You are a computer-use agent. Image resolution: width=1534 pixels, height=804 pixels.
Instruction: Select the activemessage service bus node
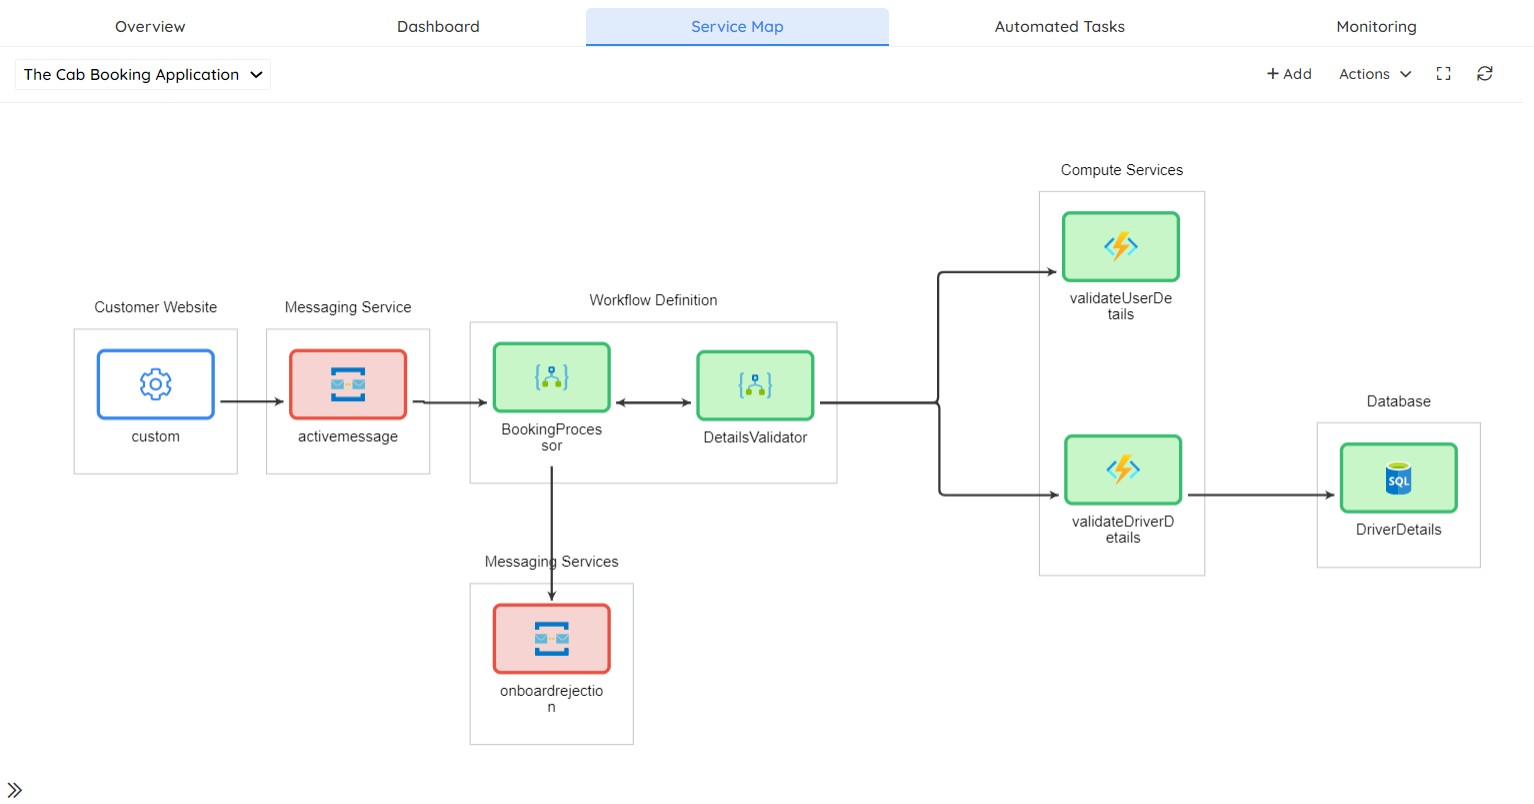pyautogui.click(x=348, y=384)
